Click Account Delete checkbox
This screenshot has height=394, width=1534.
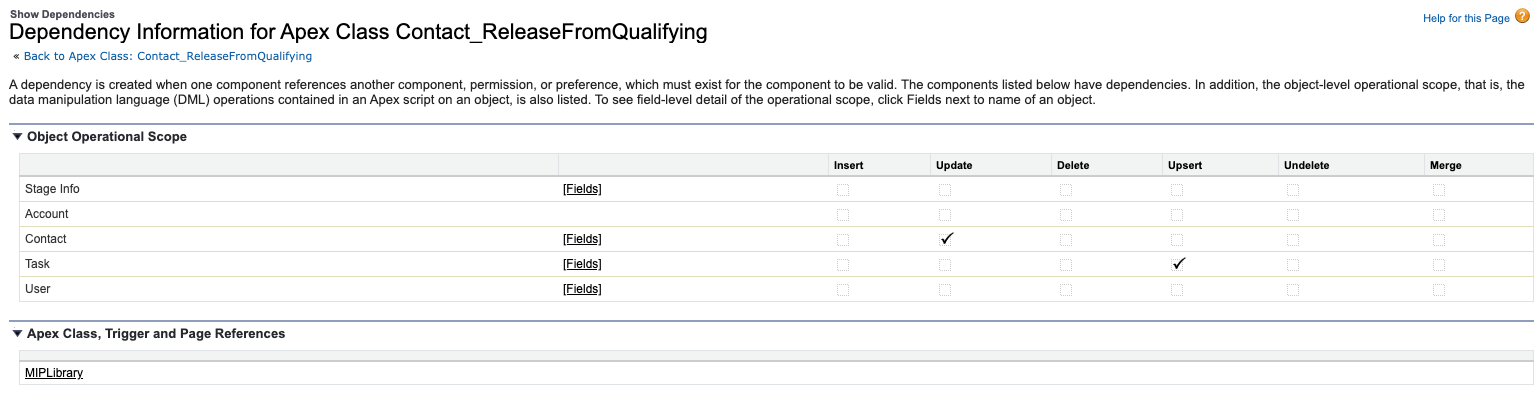(x=1065, y=214)
